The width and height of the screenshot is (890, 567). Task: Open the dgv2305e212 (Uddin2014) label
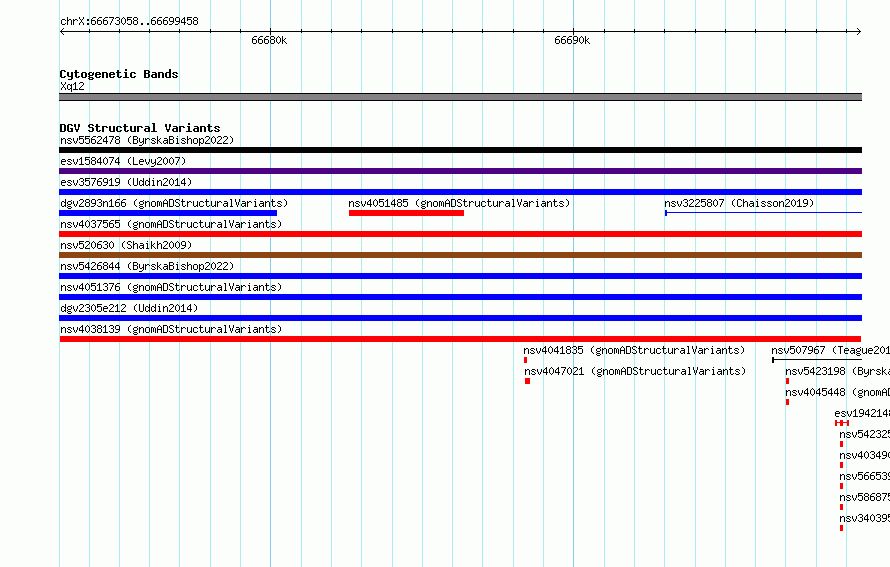129,308
